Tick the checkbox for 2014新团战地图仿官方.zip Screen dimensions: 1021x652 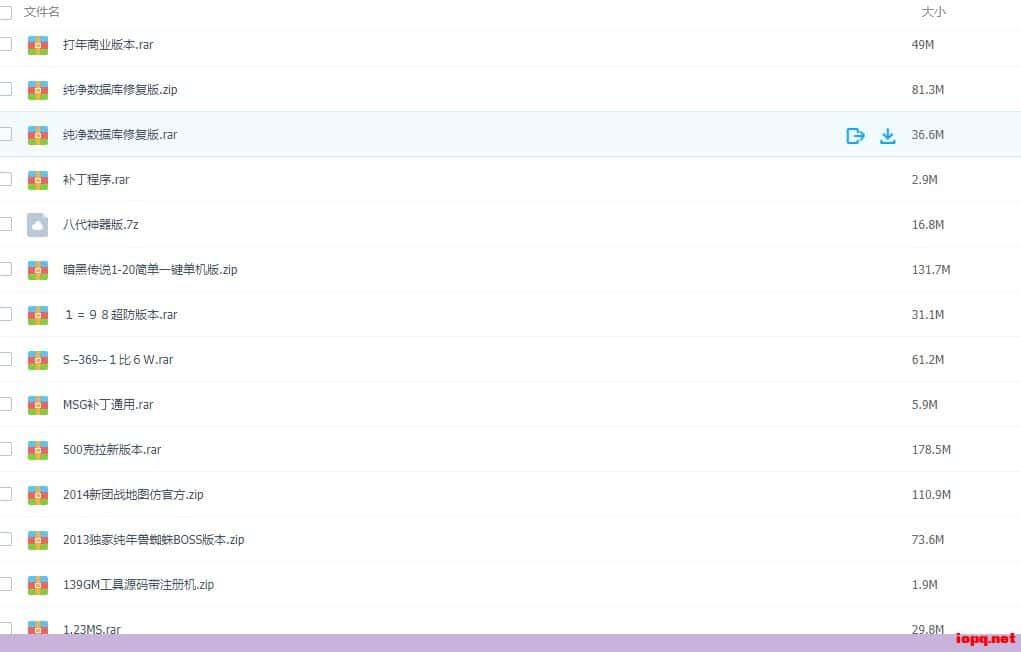coord(5,494)
